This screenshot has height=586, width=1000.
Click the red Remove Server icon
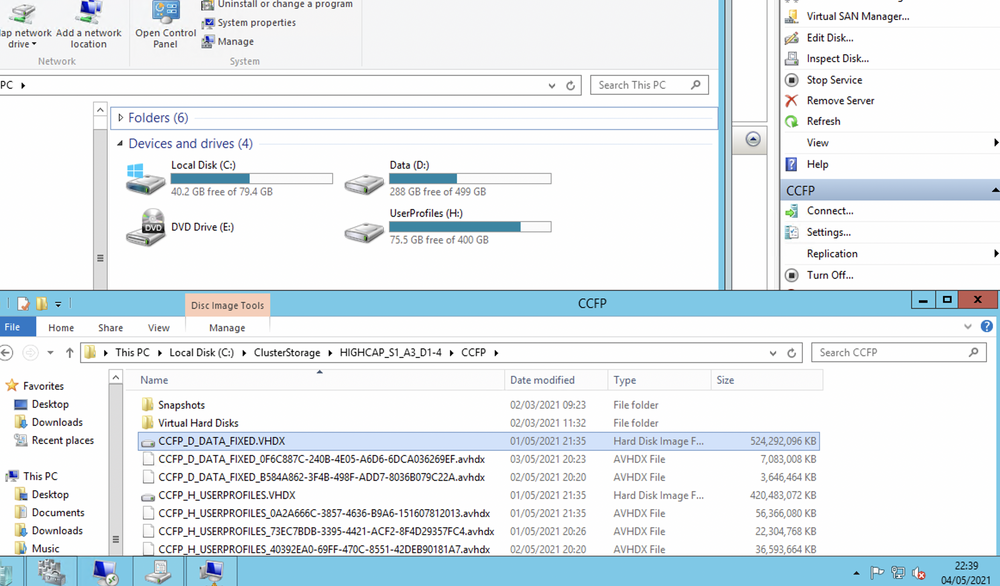[x=791, y=101]
